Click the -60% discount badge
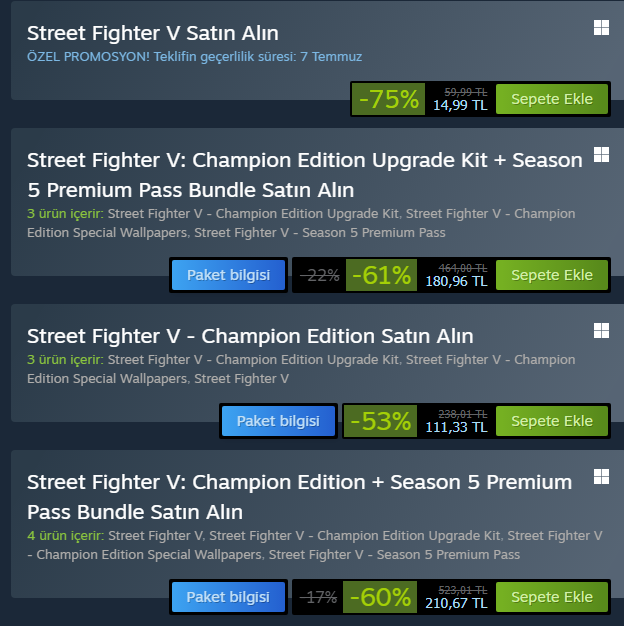Image resolution: width=624 pixels, height=626 pixels. tap(382, 597)
